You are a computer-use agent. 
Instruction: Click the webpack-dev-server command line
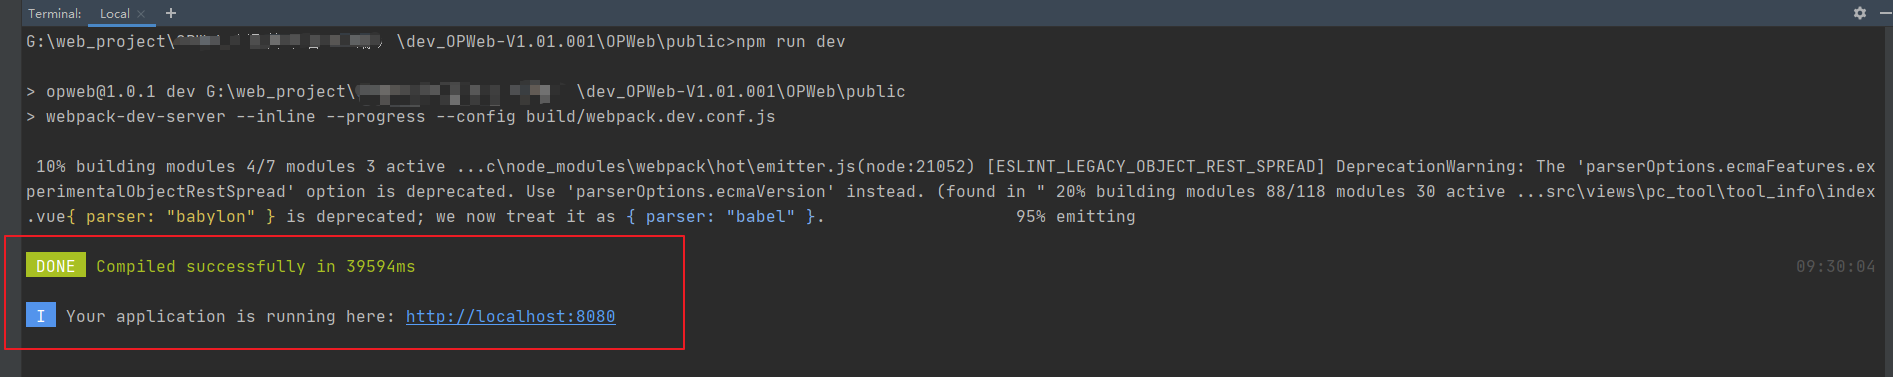(401, 116)
